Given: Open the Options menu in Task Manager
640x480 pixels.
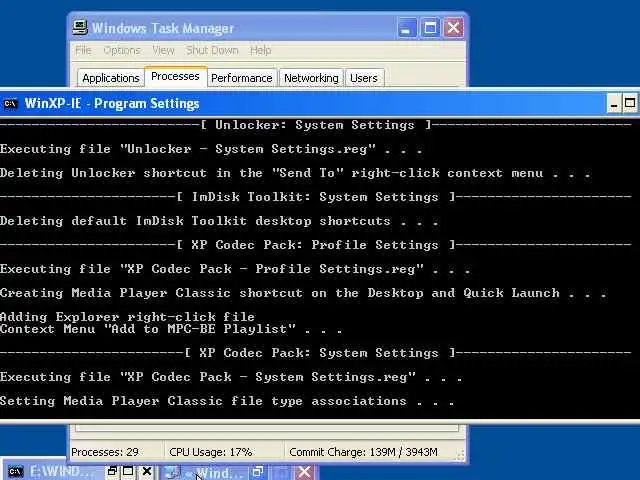Looking at the screenshot, I should (x=122, y=50).
